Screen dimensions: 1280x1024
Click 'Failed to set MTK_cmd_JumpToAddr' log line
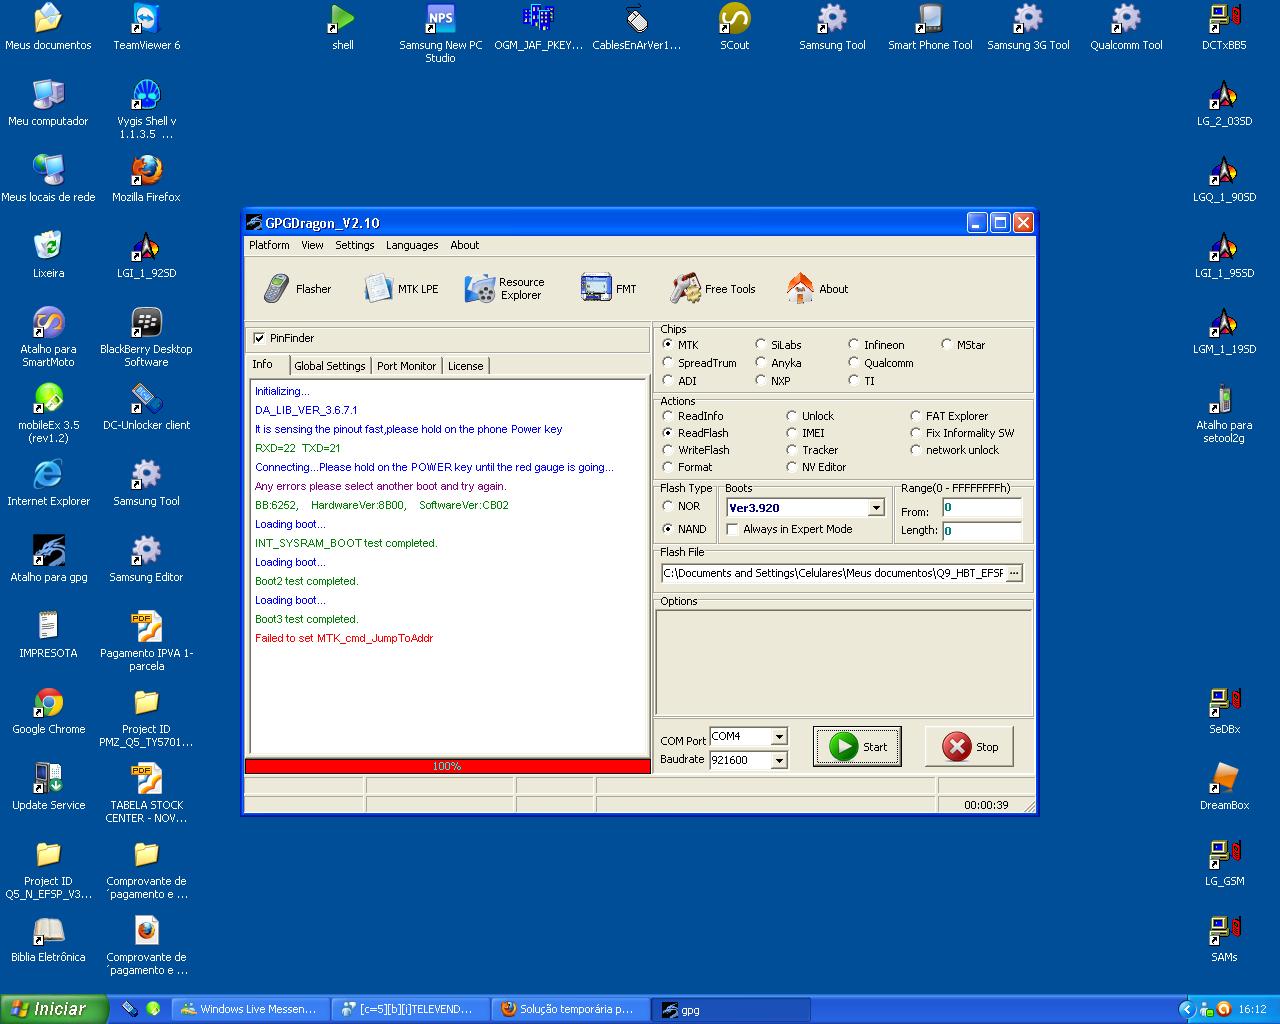(x=344, y=638)
